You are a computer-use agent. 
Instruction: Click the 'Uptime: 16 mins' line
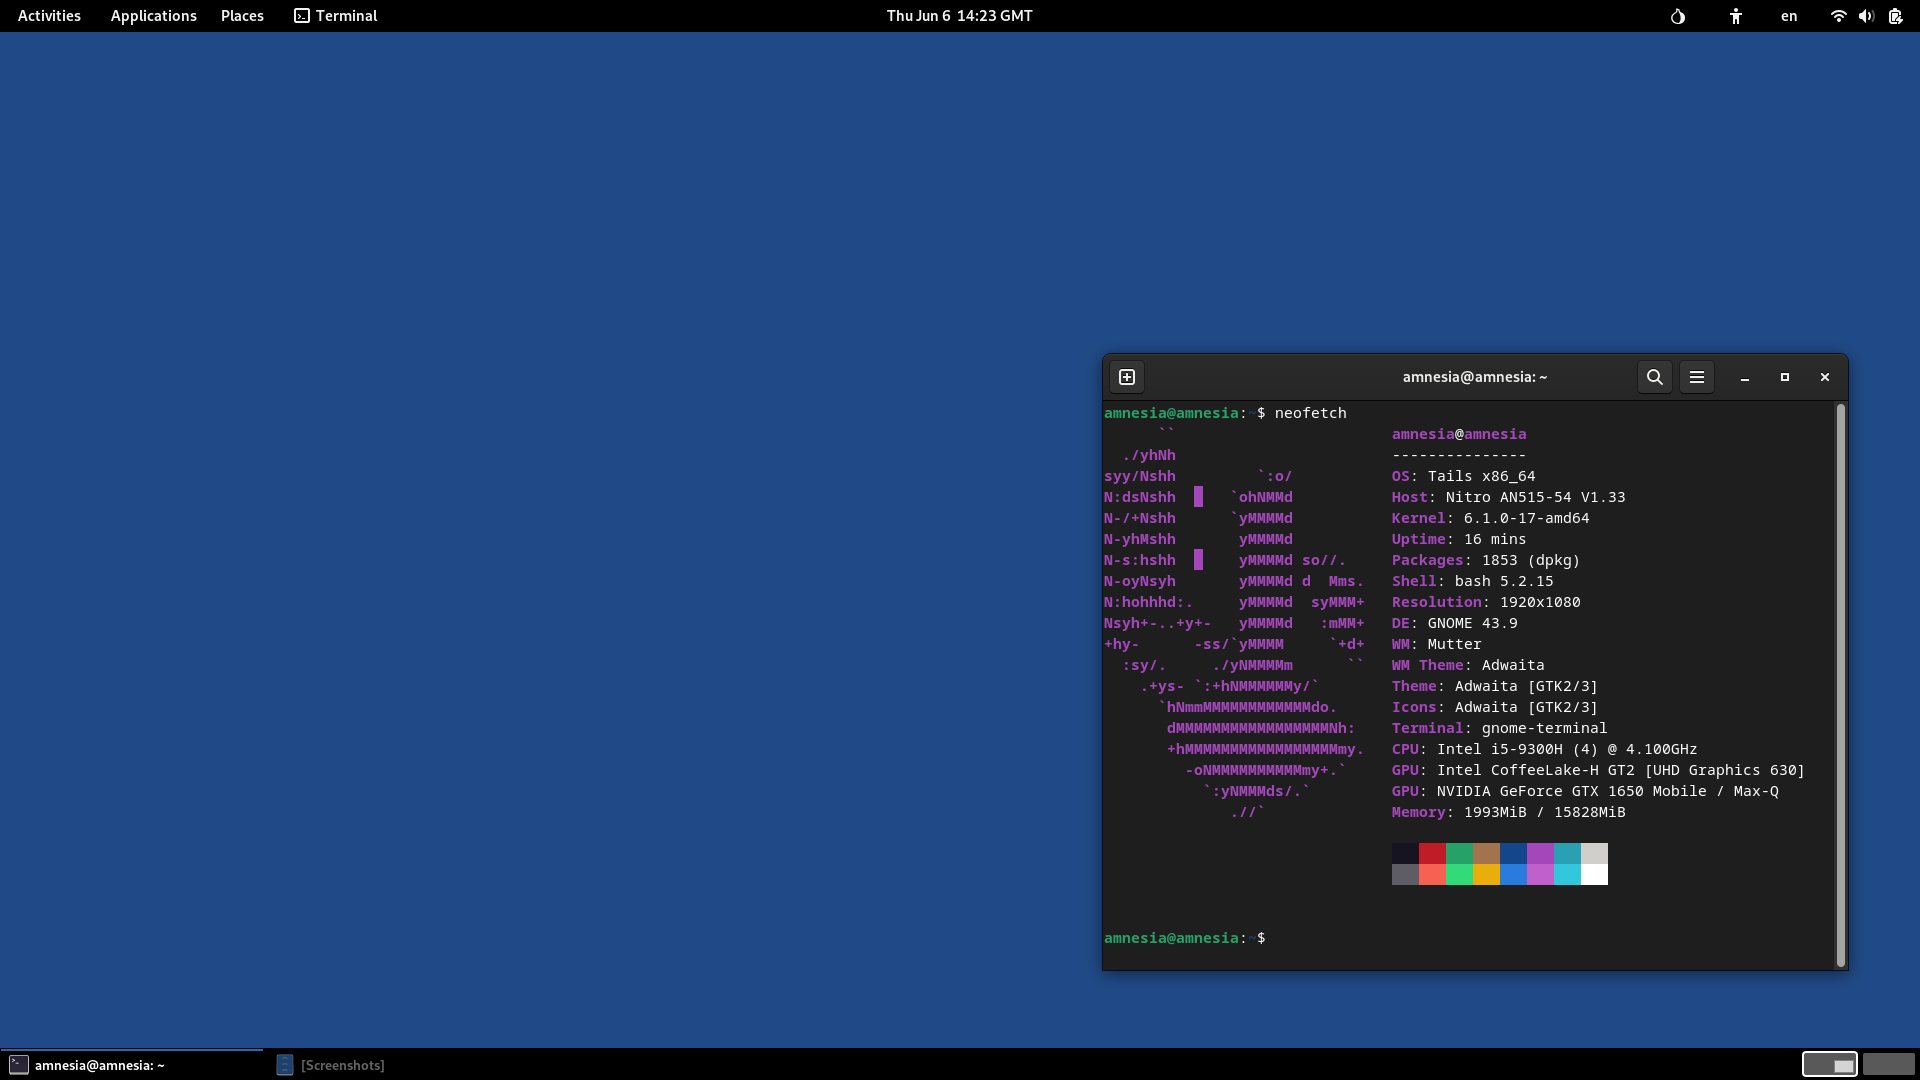[1459, 539]
